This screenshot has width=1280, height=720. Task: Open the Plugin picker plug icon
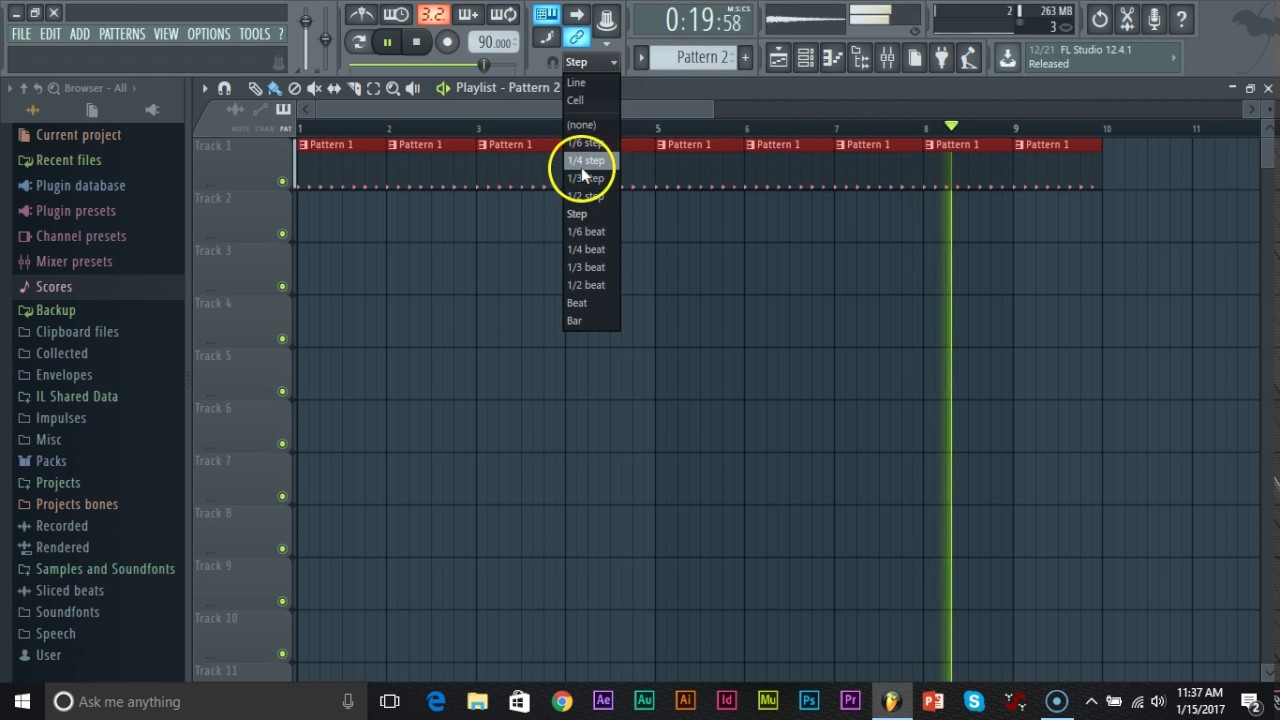point(941,59)
